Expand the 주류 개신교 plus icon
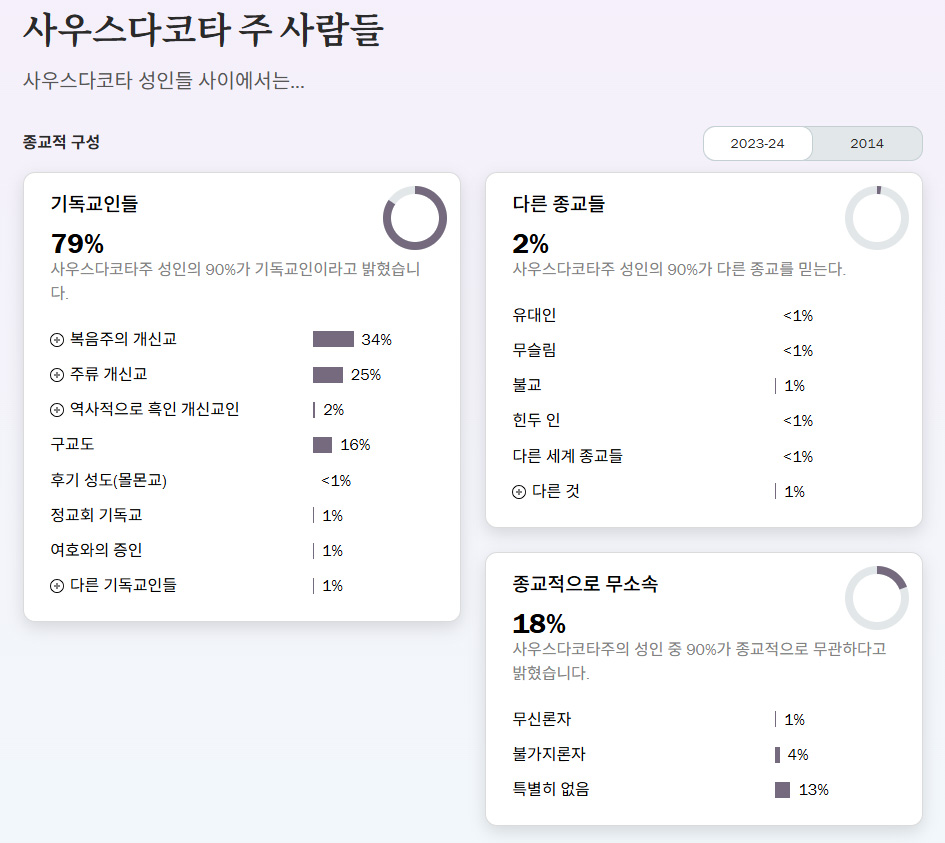The width and height of the screenshot is (945, 843). (57, 375)
